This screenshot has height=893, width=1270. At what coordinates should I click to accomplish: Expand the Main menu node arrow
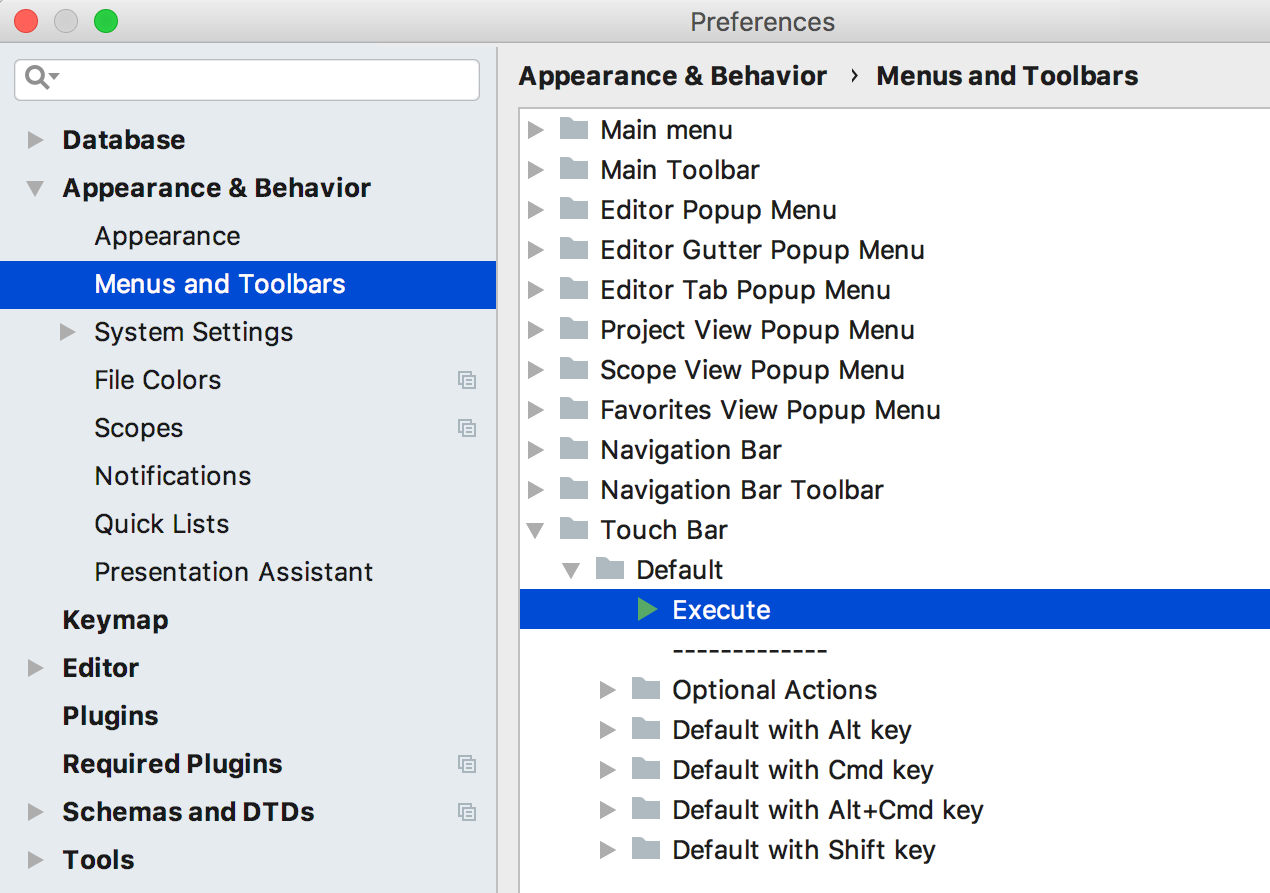pyautogui.click(x=536, y=130)
